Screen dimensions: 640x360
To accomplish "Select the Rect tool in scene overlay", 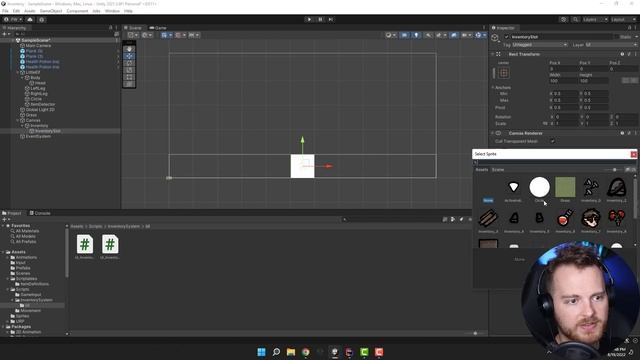I will (x=129, y=77).
